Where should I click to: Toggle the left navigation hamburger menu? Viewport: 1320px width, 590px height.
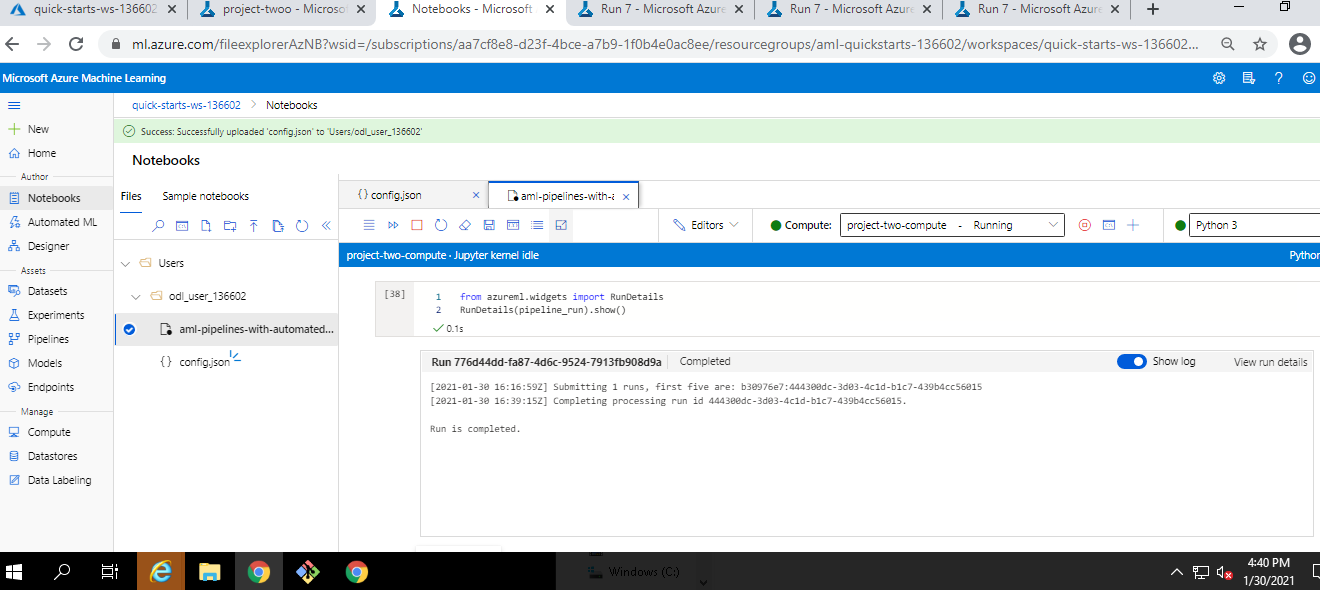pyautogui.click(x=14, y=105)
